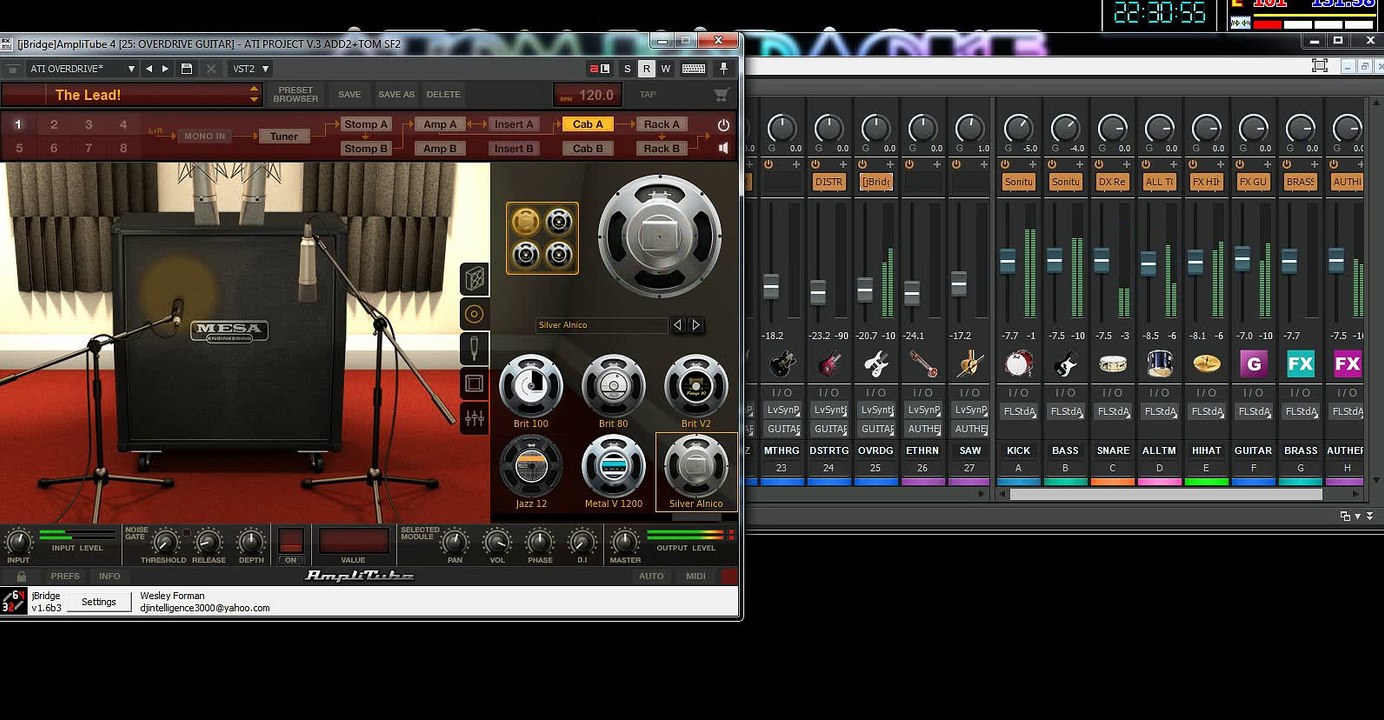
Task: Go to previous speaker with left arrow
Action: point(678,325)
